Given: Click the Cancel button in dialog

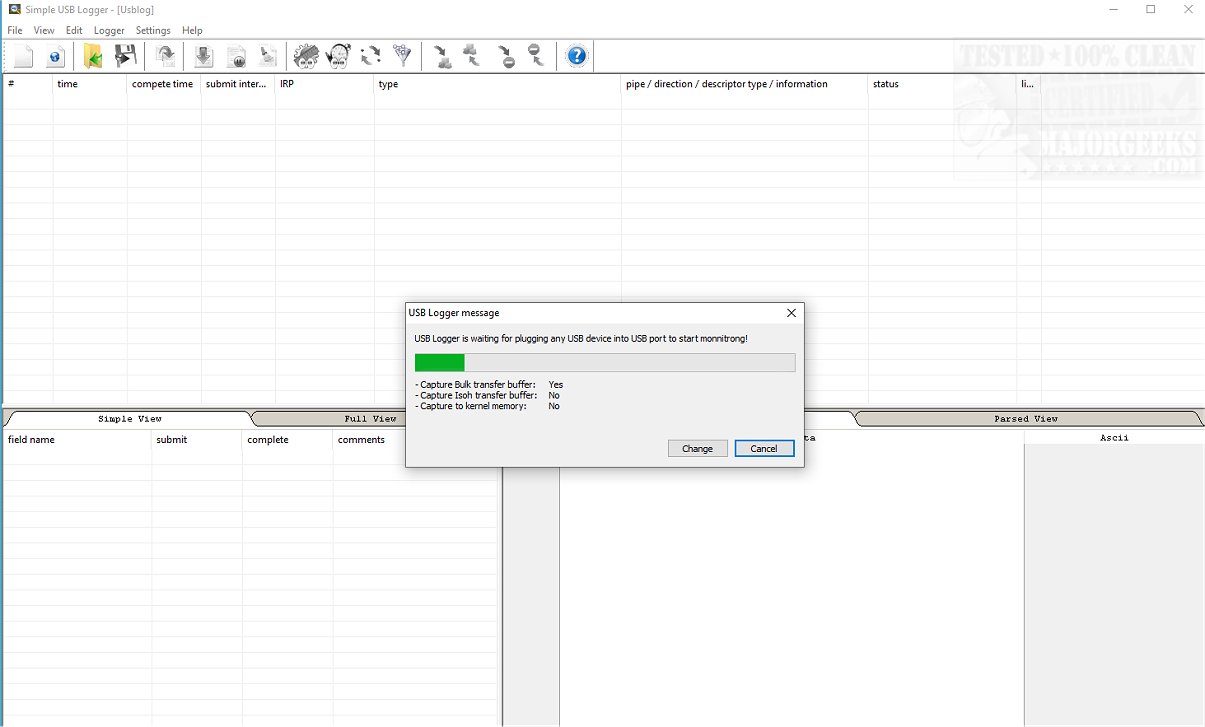Looking at the screenshot, I should 764,449.
